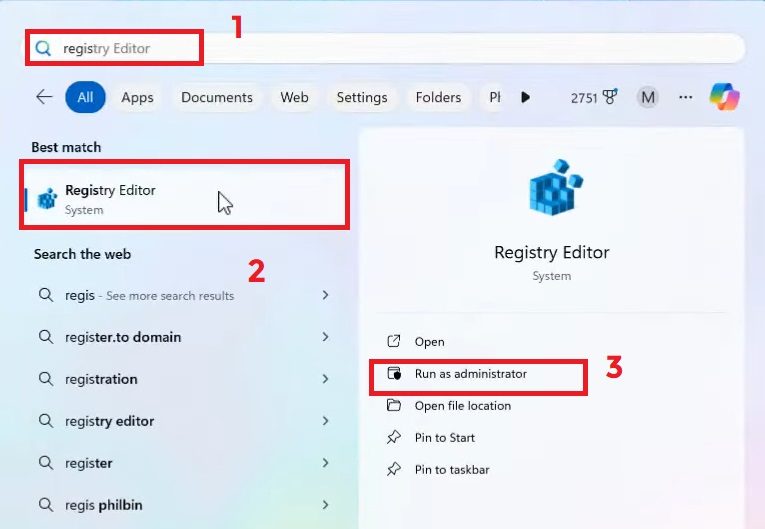Screen dimensions: 765x529
Task: Click the search icon beside registration
Action: (46, 378)
